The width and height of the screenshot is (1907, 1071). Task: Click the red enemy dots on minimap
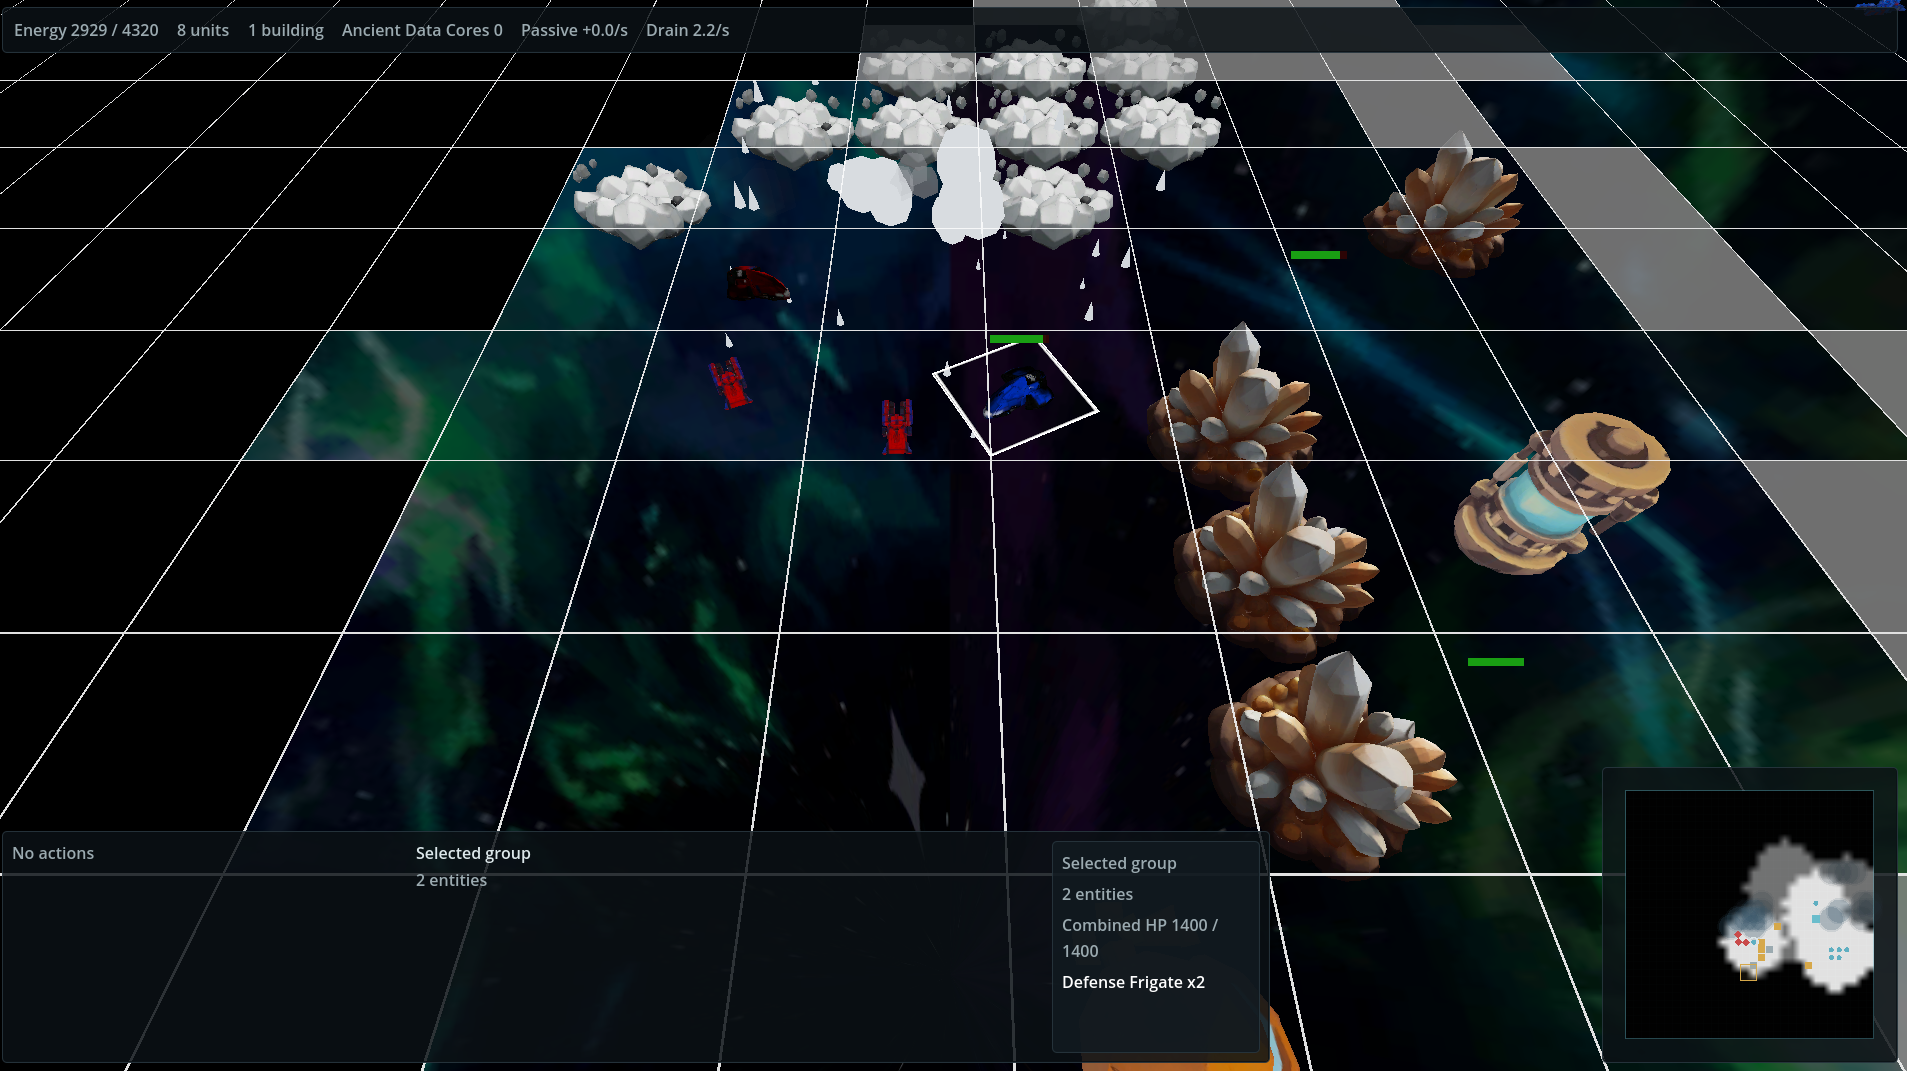(x=1742, y=939)
